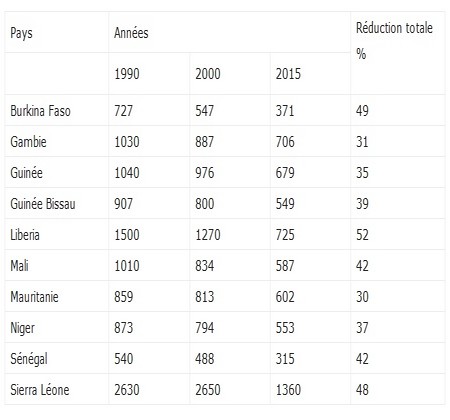Select Sierra Léone's 2015 value 1360
Viewport: 450px width, 420px height.
(288, 390)
